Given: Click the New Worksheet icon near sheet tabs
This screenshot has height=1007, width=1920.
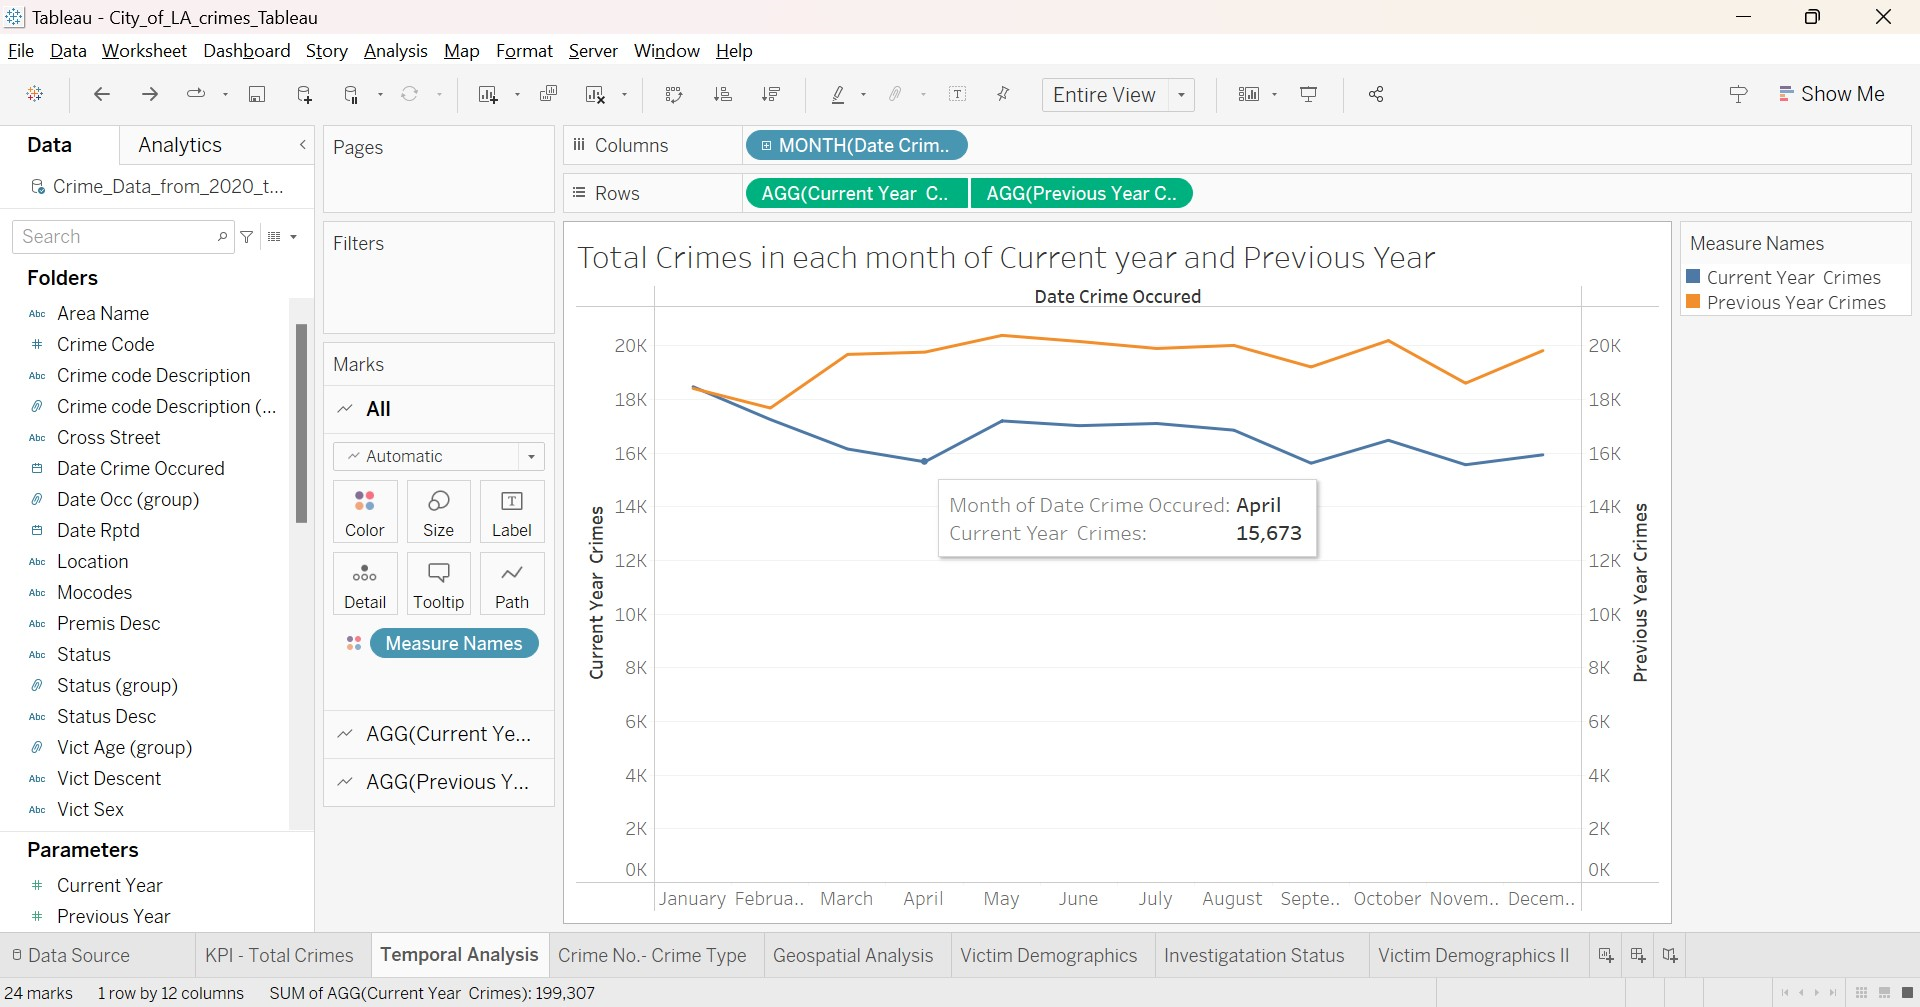Looking at the screenshot, I should (1606, 955).
